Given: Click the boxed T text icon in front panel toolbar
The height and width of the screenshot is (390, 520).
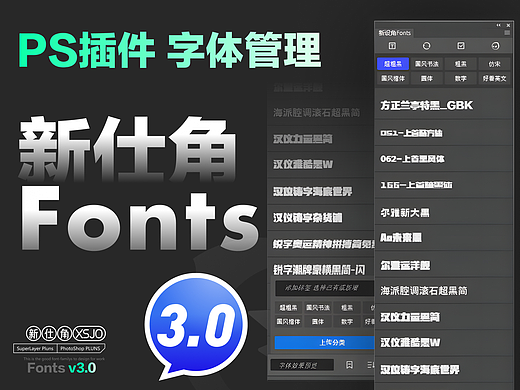Looking at the screenshot, I should coord(392,46).
